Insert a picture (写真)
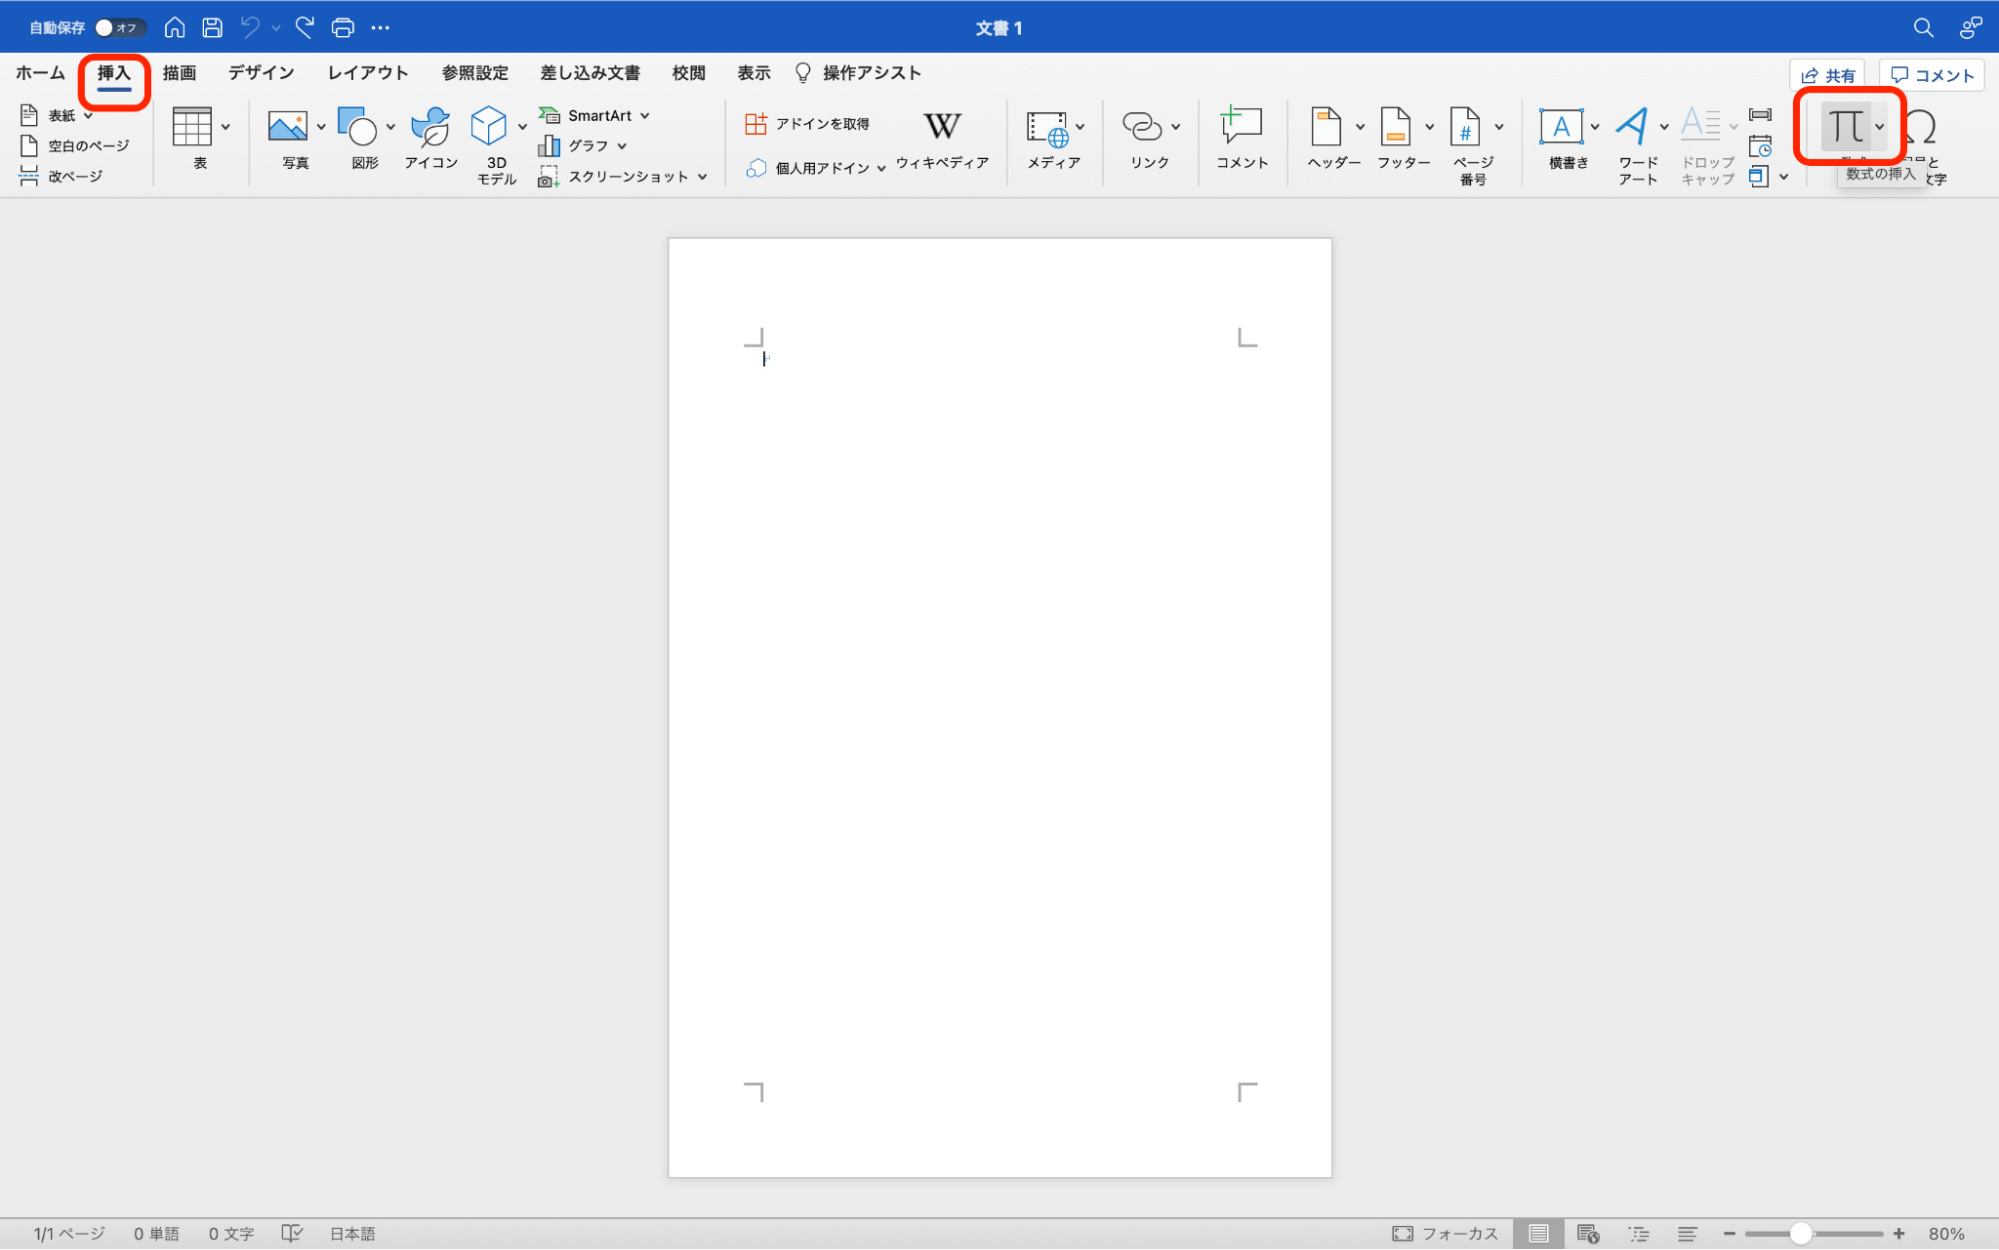The height and width of the screenshot is (1250, 1999). click(x=288, y=137)
